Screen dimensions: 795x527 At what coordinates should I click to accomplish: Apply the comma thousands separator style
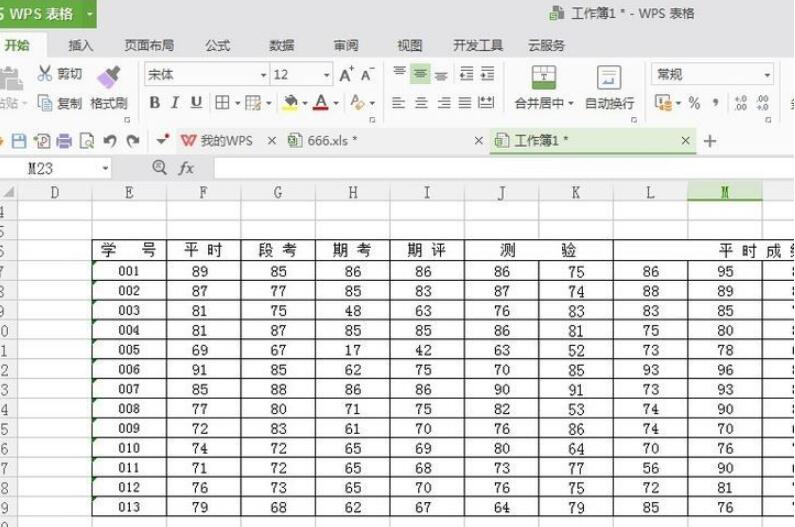tap(715, 103)
